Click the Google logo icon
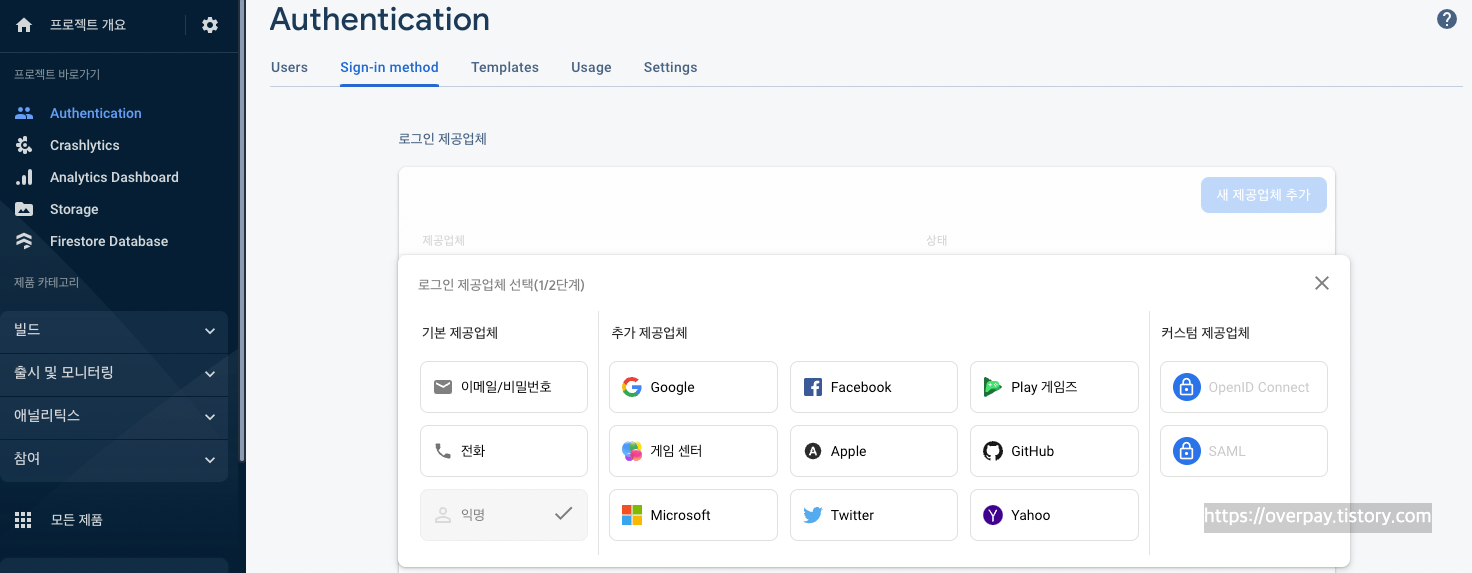This screenshot has height=573, width=1472. tap(631, 387)
